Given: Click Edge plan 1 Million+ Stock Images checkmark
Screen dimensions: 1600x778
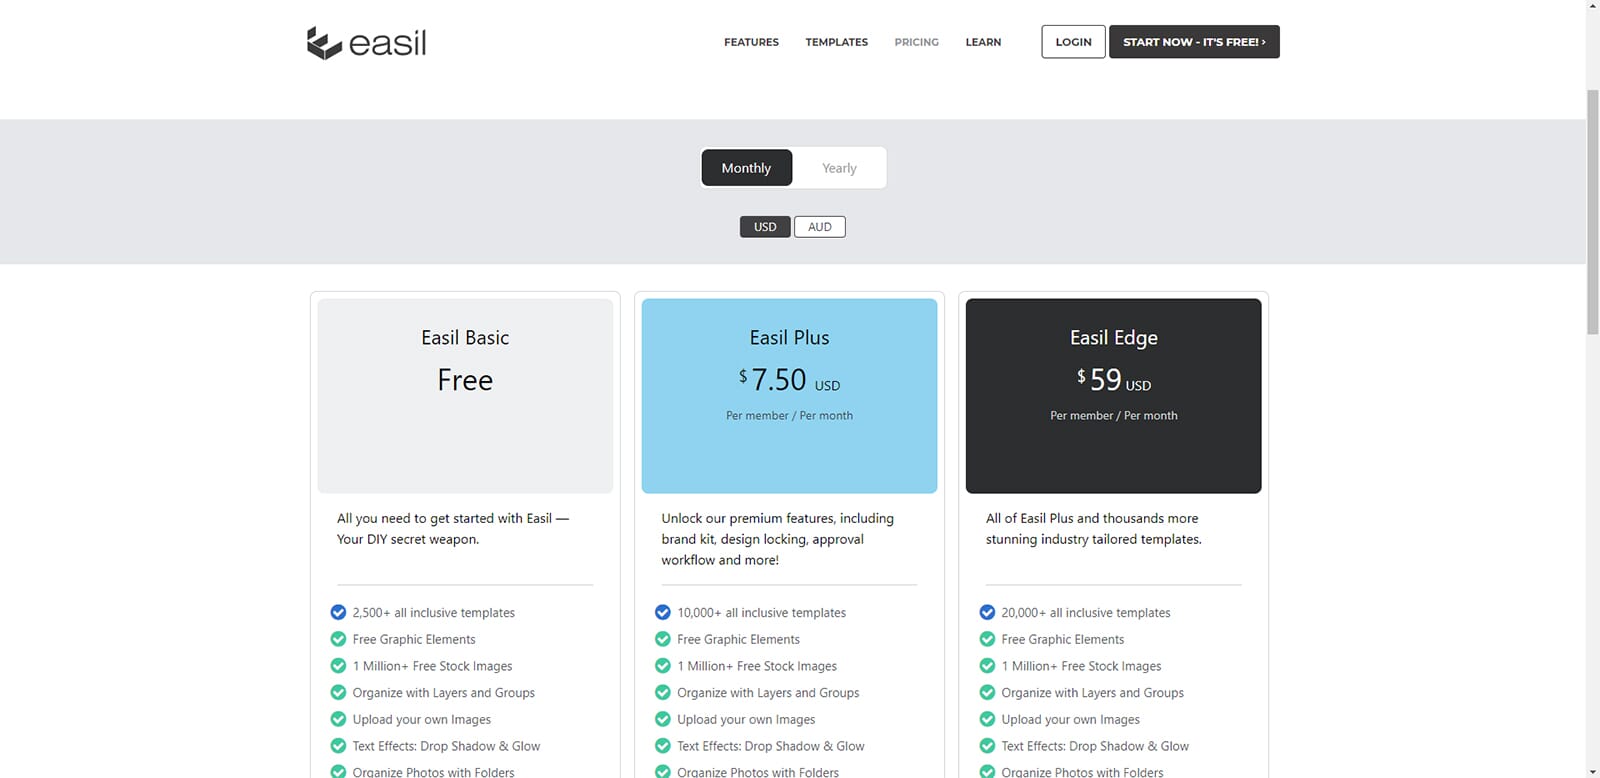Looking at the screenshot, I should point(987,665).
